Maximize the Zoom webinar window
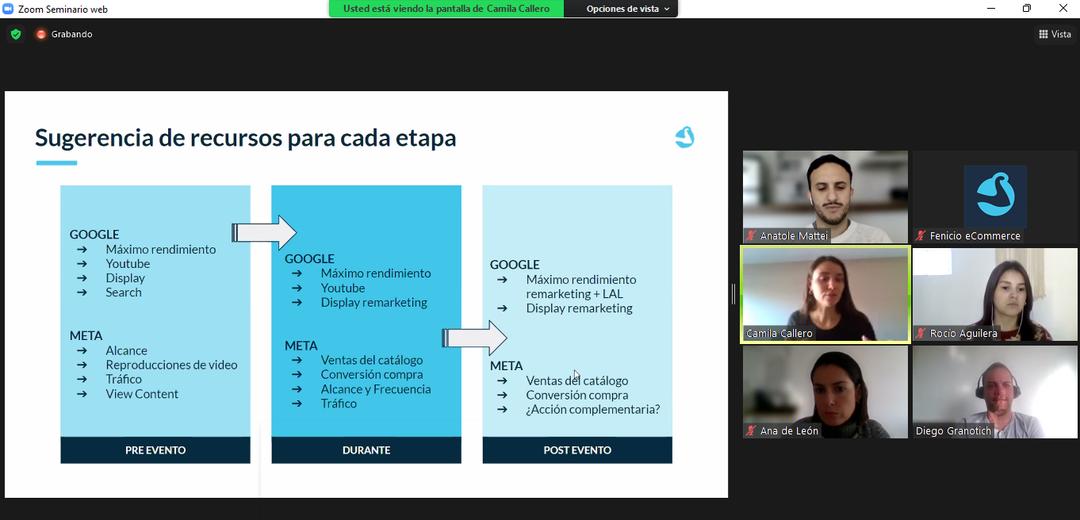This screenshot has height=520, width=1080. tap(1026, 9)
